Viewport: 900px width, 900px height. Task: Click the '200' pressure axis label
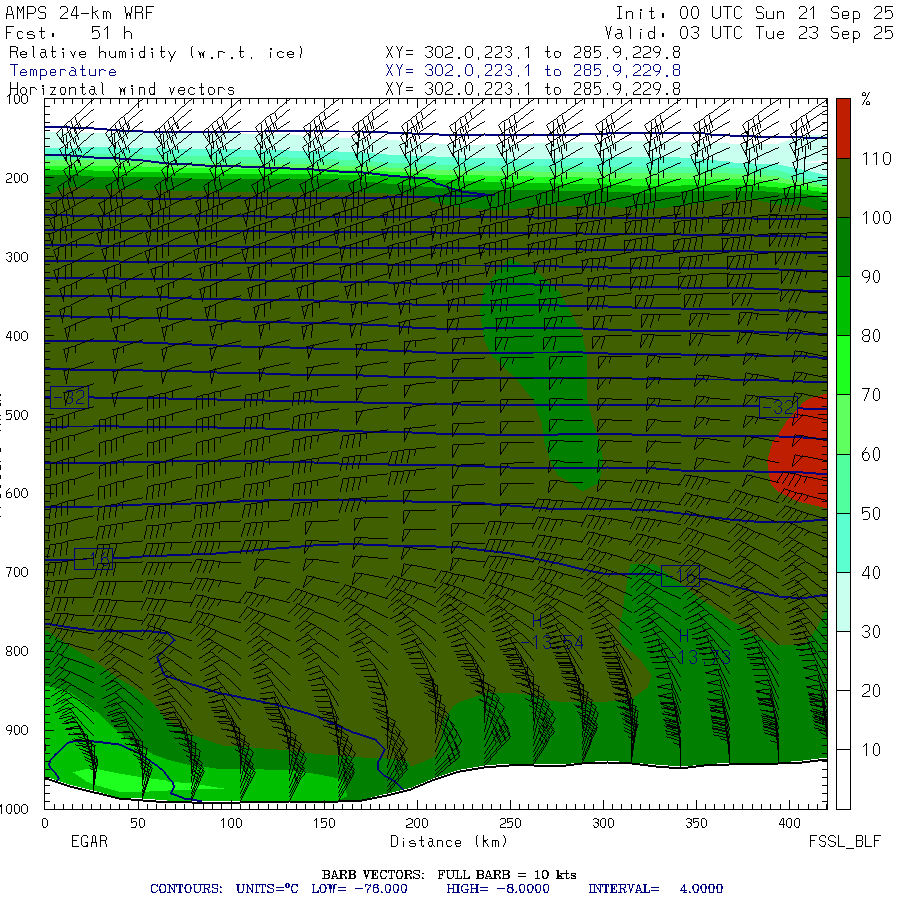(17, 178)
